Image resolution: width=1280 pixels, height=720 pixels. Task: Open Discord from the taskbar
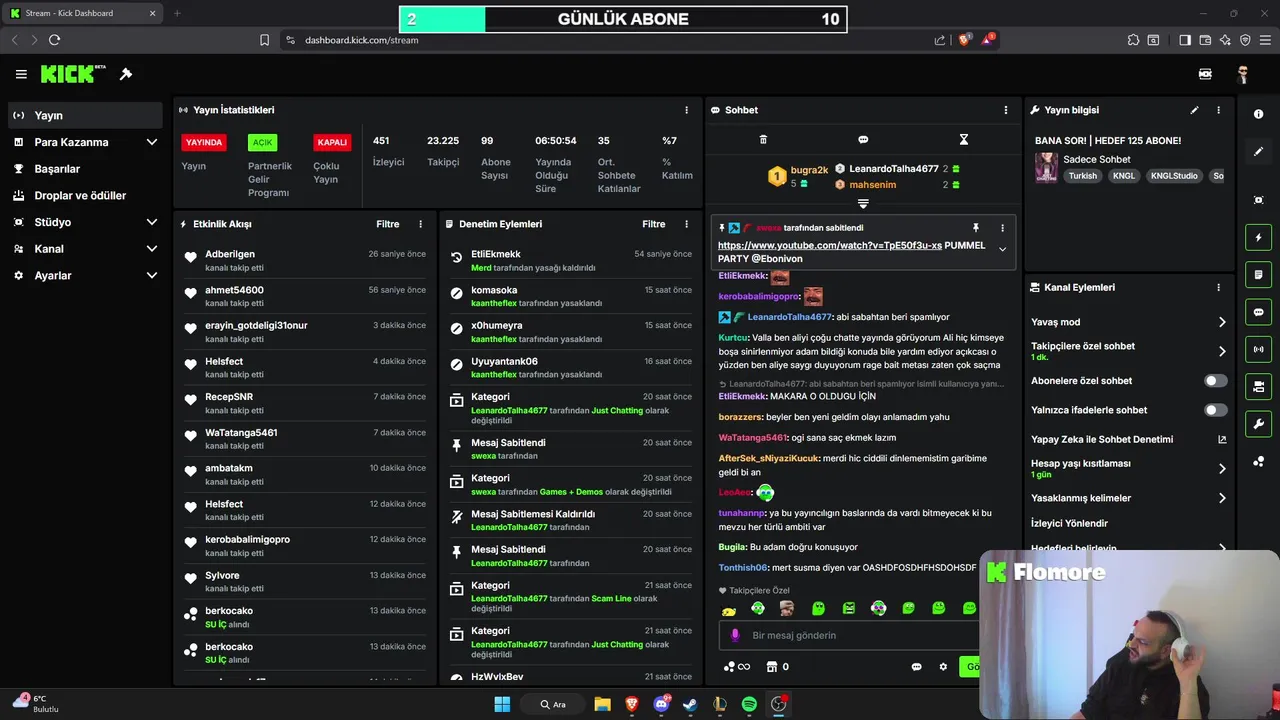(661, 704)
